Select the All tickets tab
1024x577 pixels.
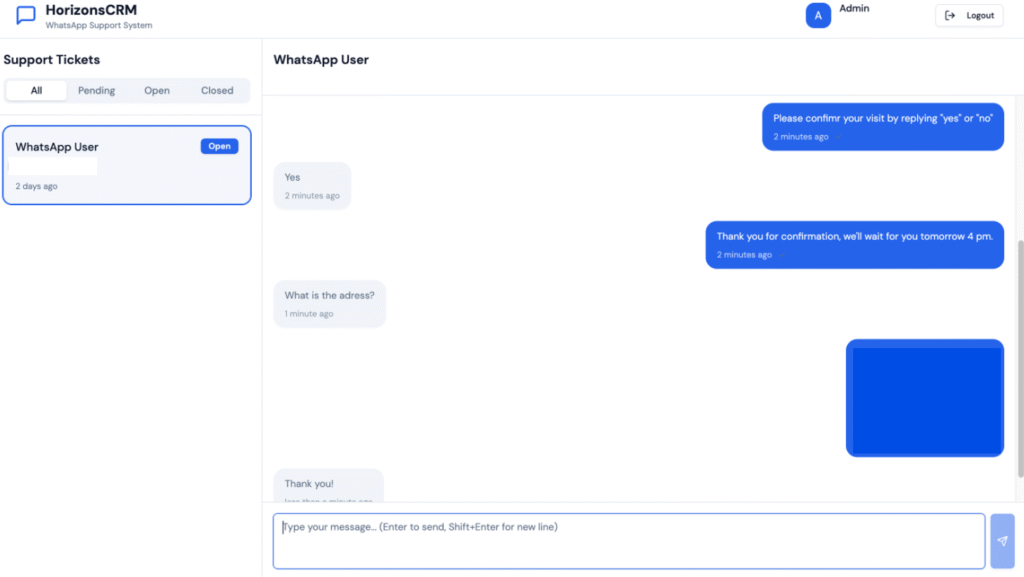pyautogui.click(x=36, y=90)
